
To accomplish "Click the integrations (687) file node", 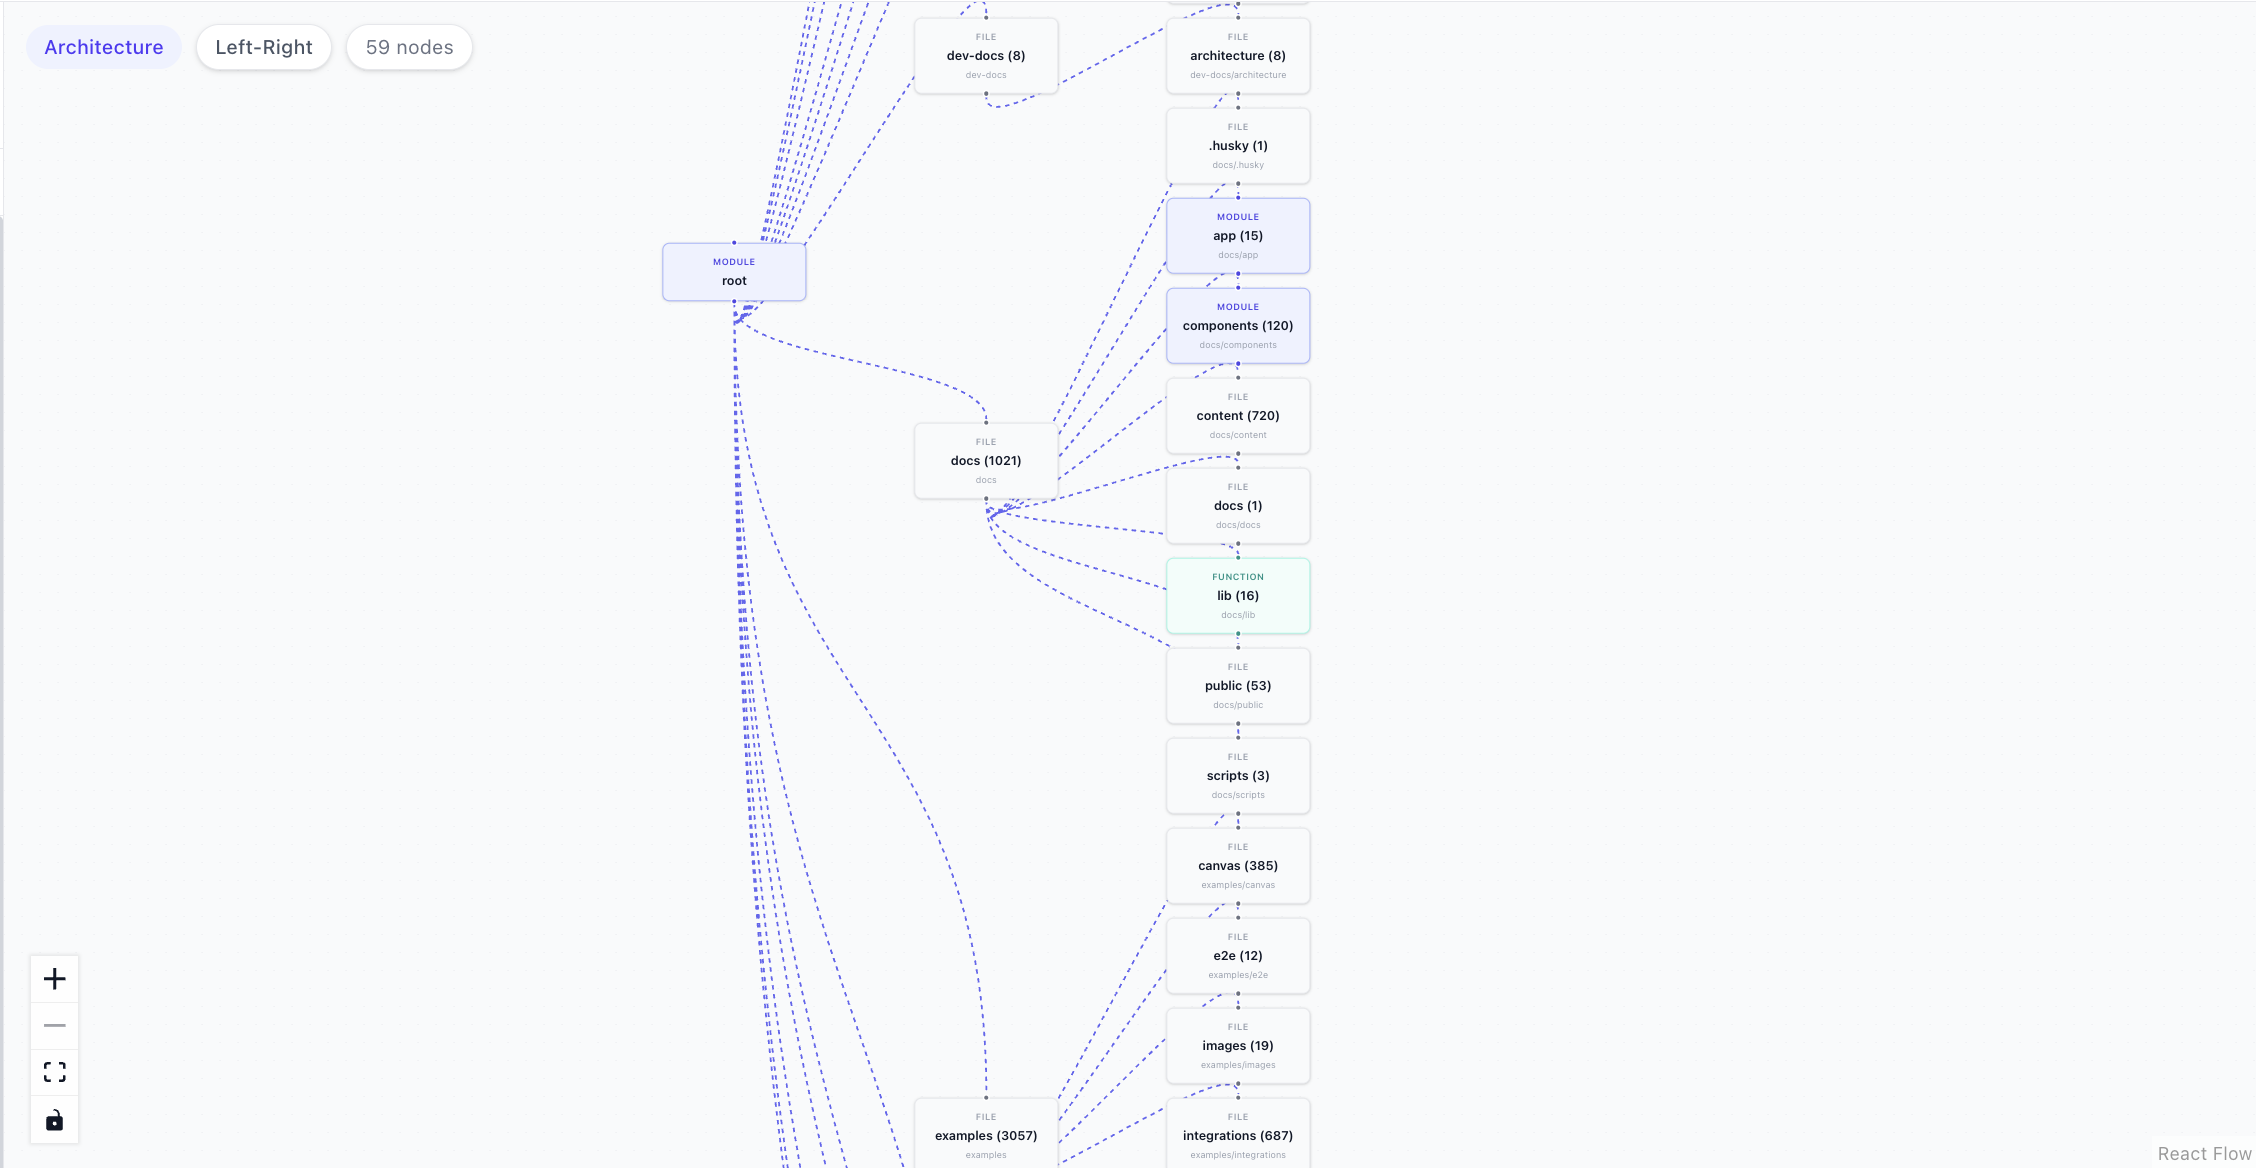I will point(1238,1135).
